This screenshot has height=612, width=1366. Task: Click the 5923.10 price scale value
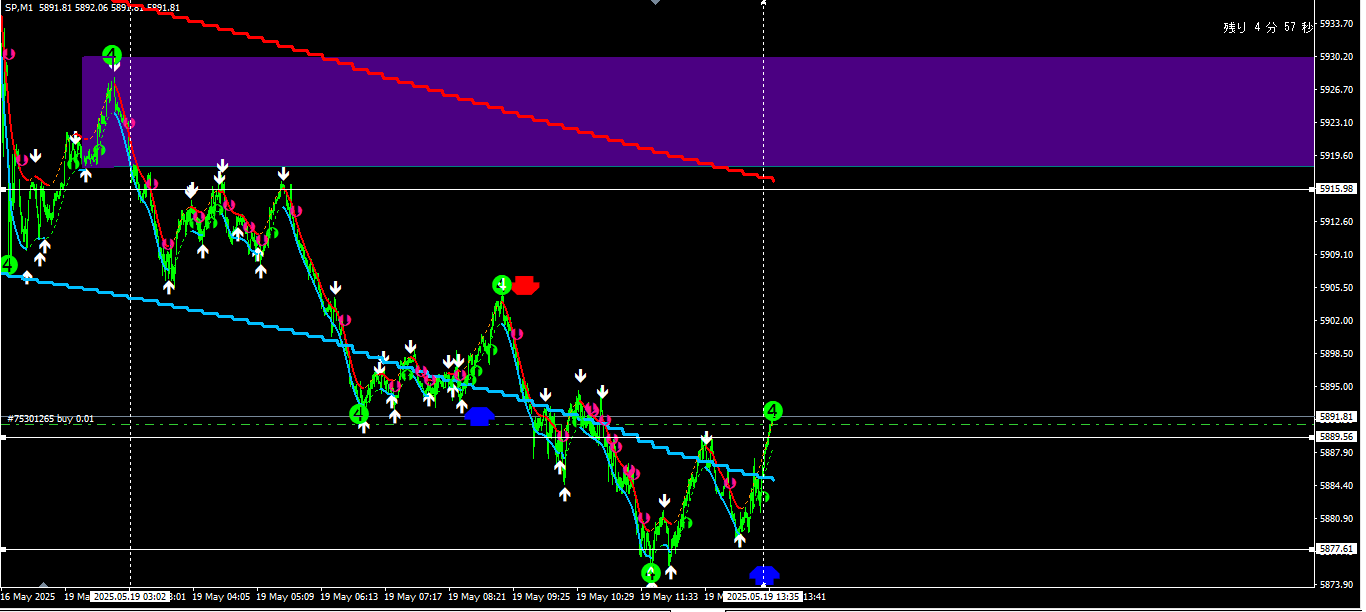pos(1338,123)
